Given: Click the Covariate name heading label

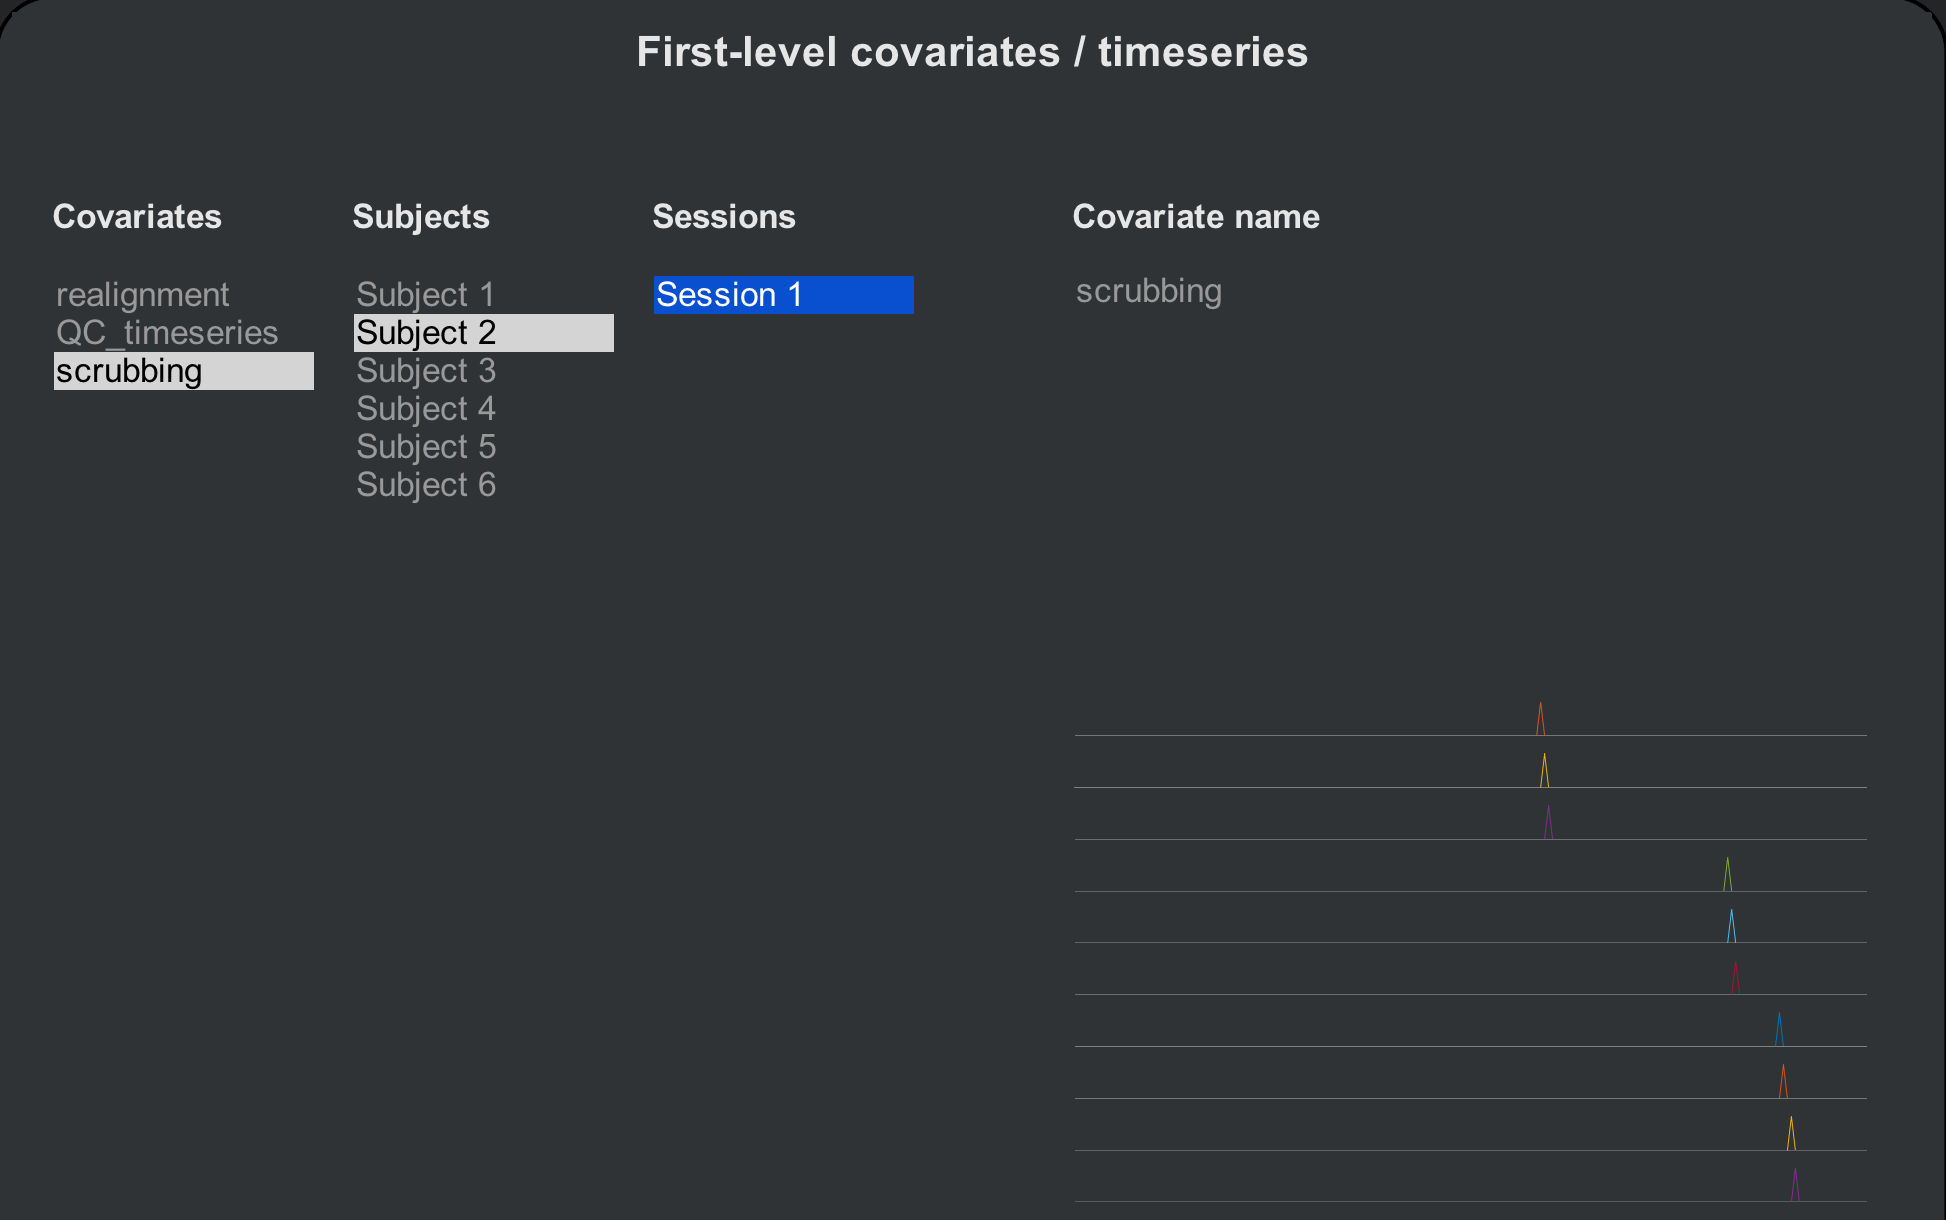Looking at the screenshot, I should tap(1196, 217).
